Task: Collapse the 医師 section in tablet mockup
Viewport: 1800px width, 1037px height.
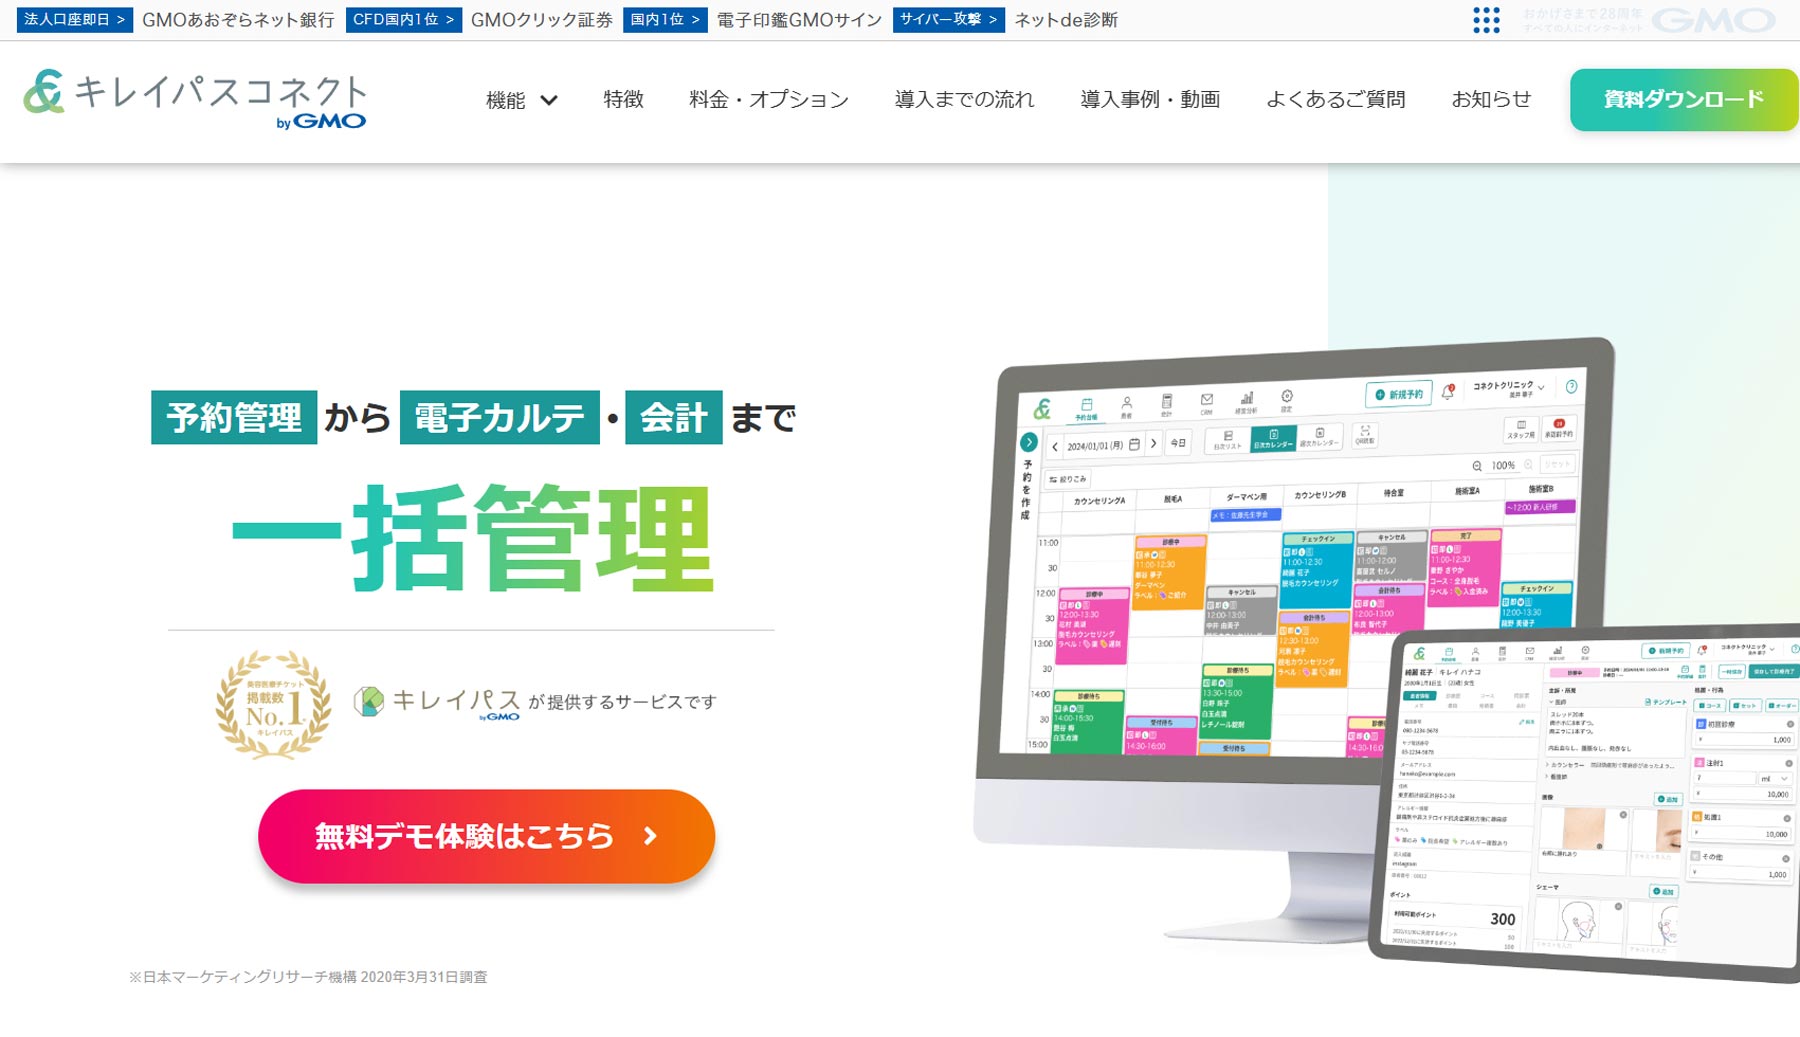Action: click(x=1558, y=702)
